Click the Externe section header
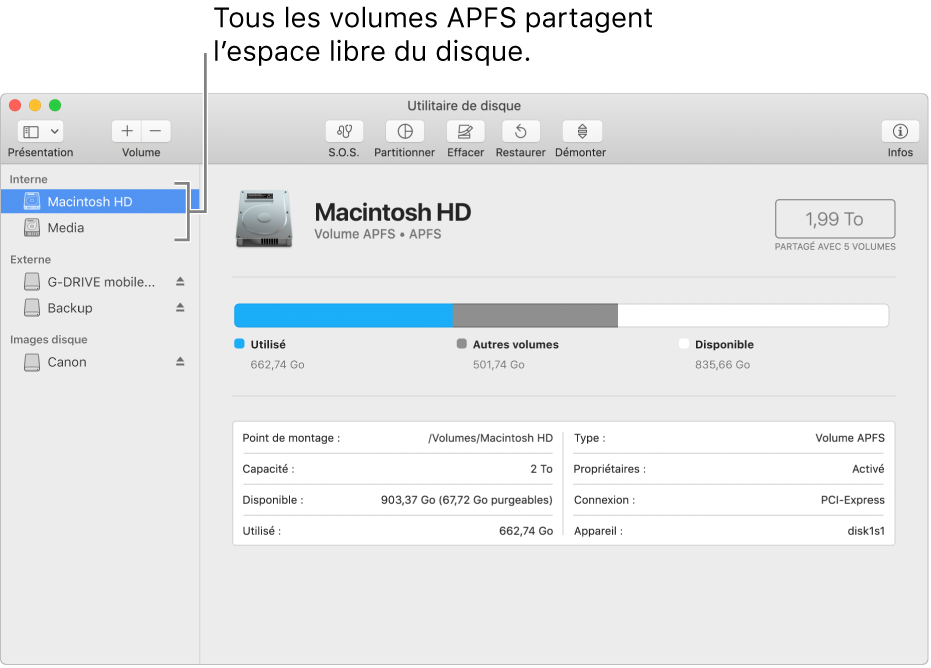The image size is (931, 668). tap(30, 259)
